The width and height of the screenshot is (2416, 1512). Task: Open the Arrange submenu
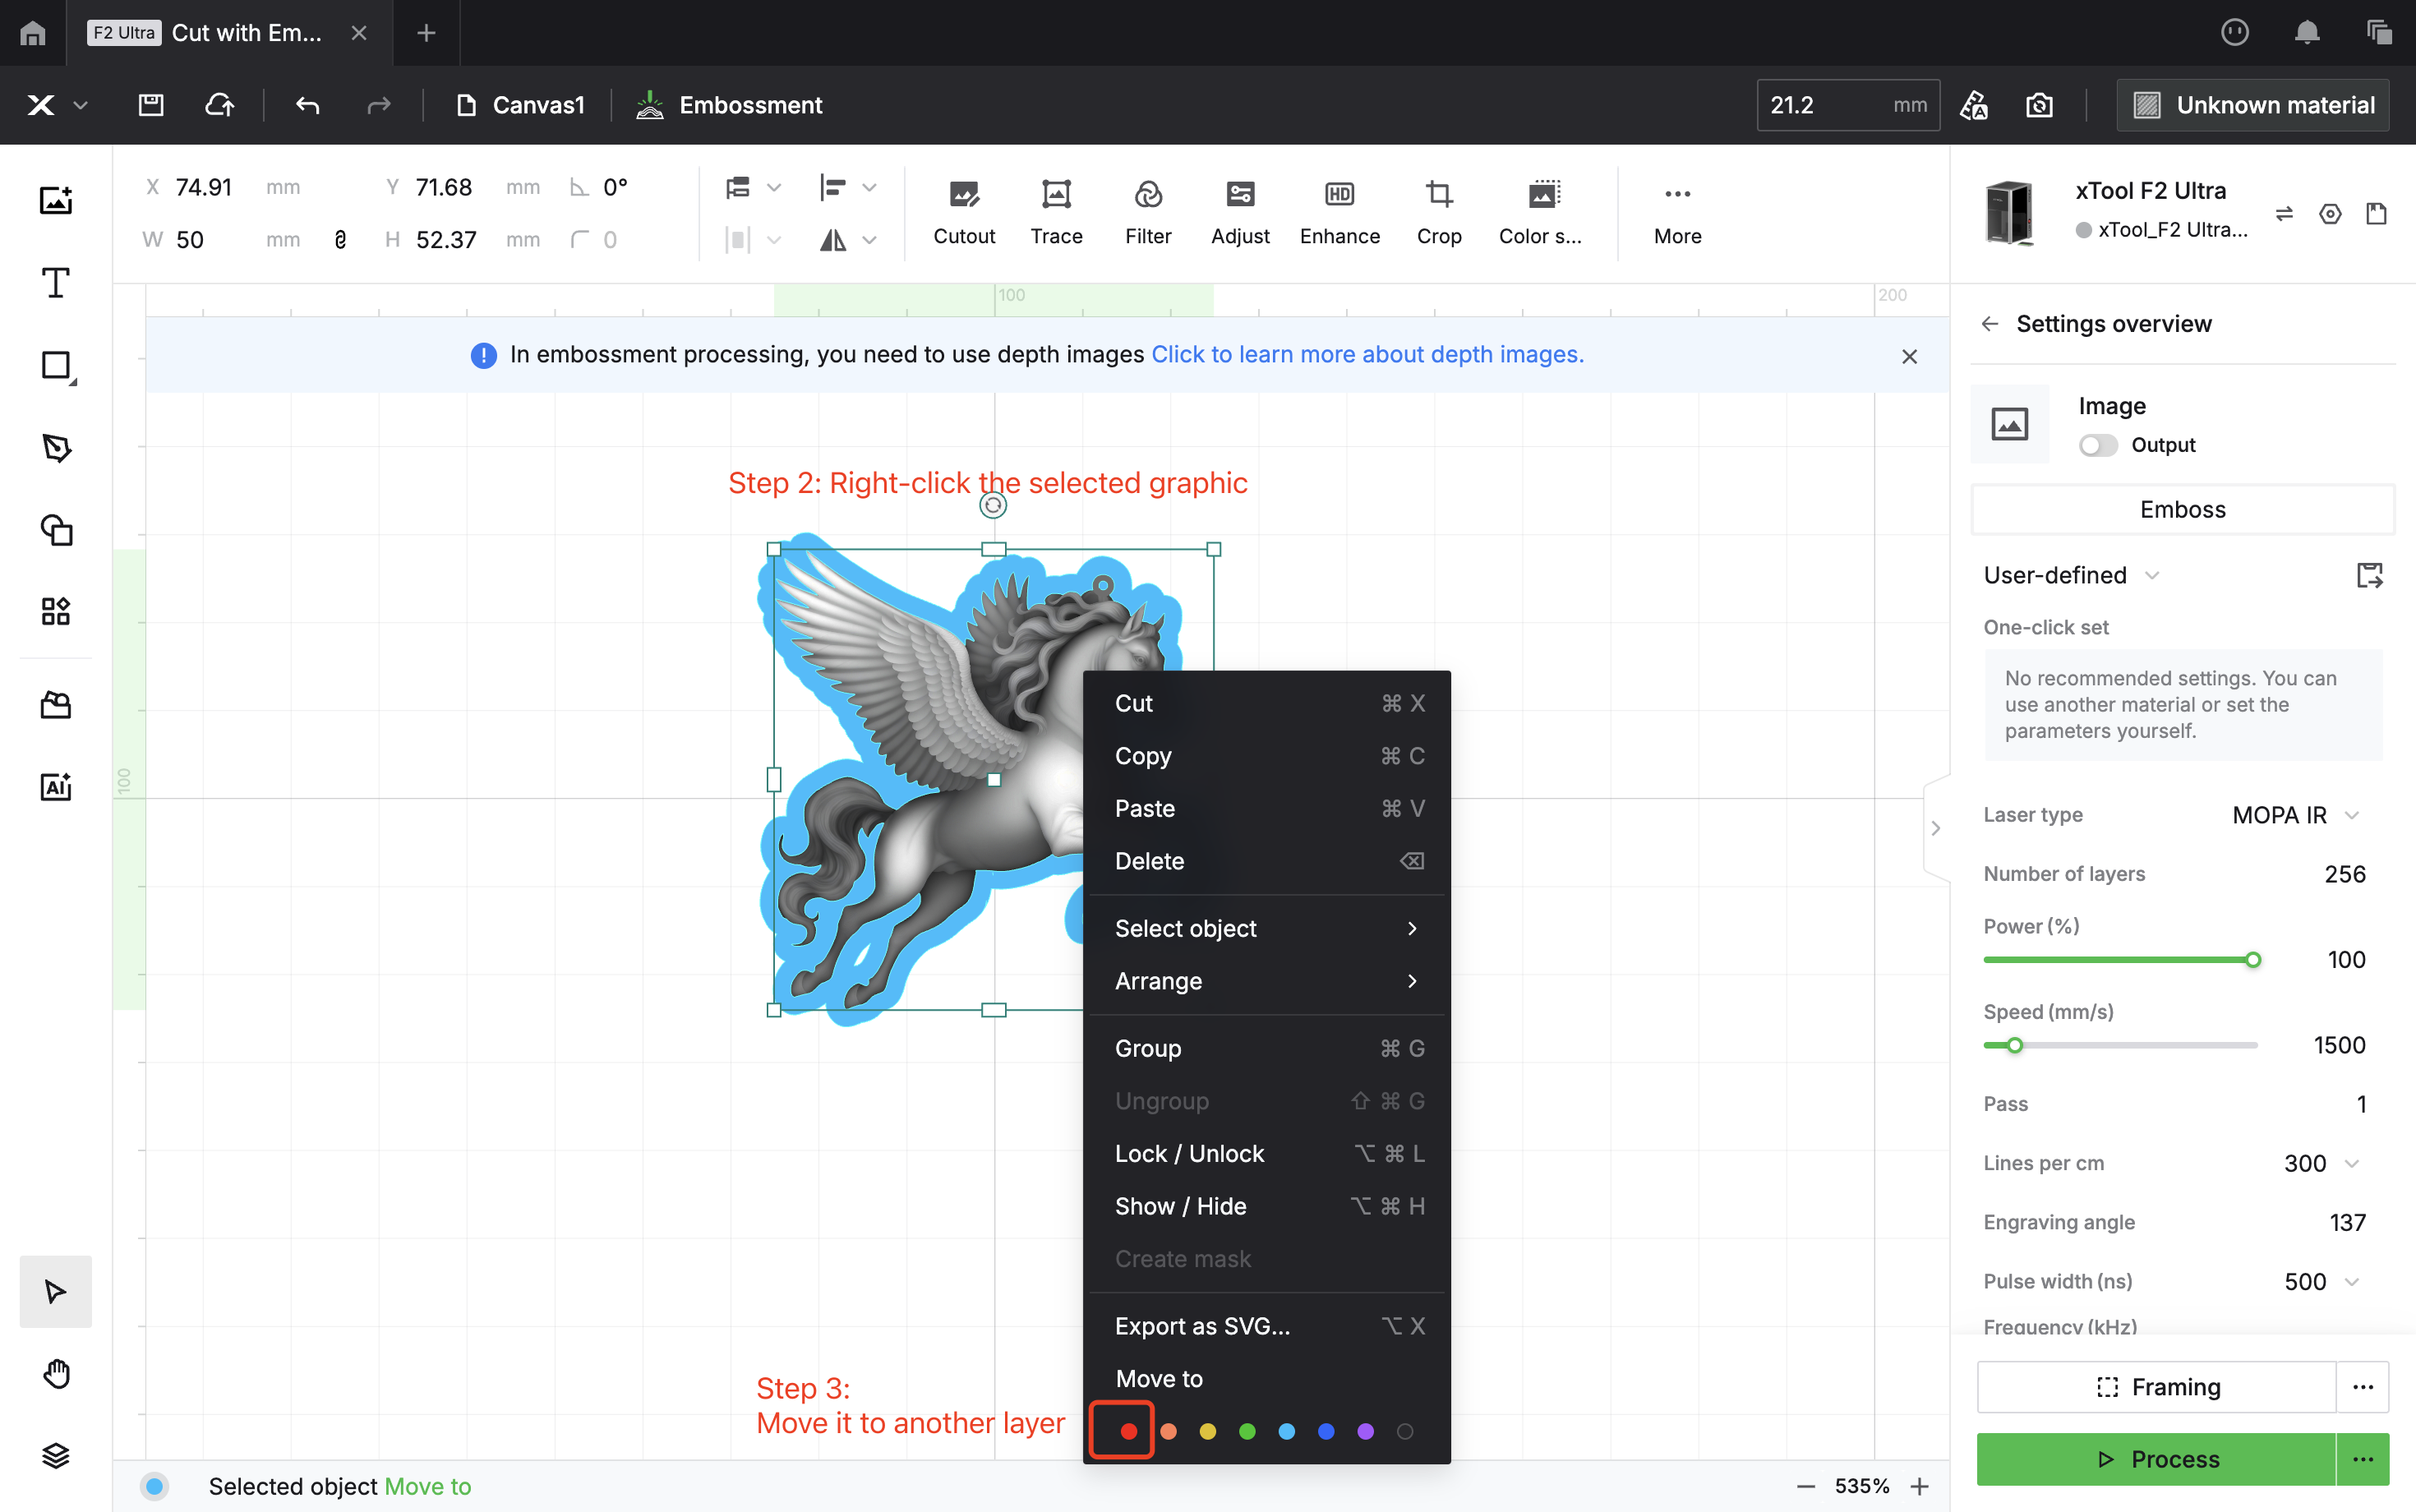point(1267,981)
